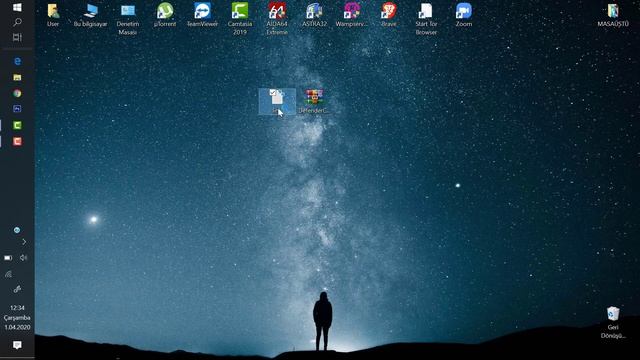Select the µTorrent desktop shortcut
640x360 pixels.
[x=165, y=15]
